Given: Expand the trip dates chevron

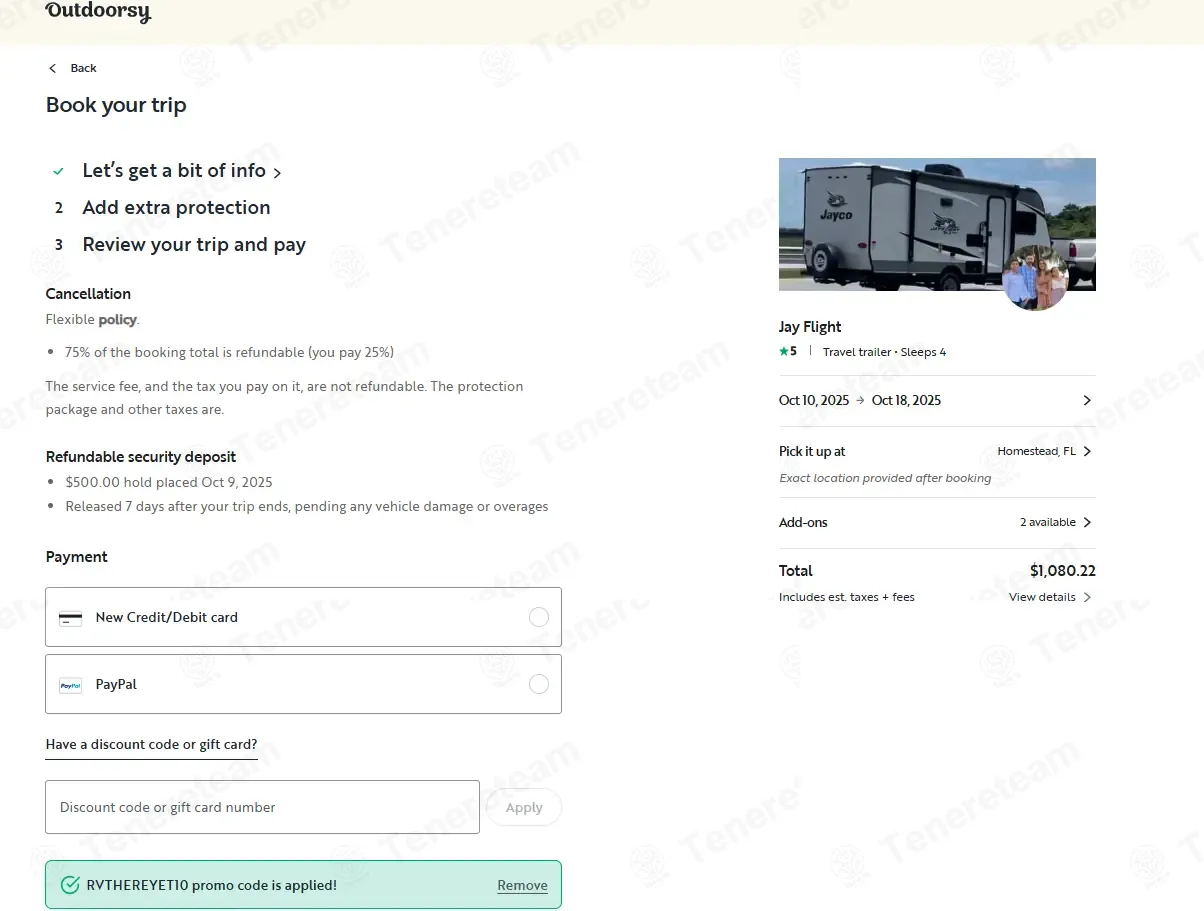Looking at the screenshot, I should (x=1087, y=400).
